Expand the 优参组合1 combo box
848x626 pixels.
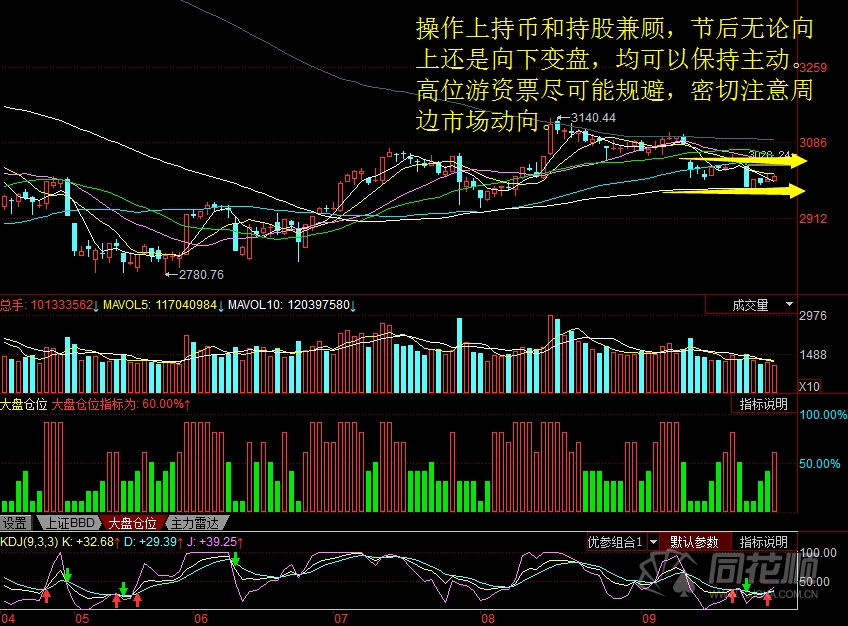[622, 542]
